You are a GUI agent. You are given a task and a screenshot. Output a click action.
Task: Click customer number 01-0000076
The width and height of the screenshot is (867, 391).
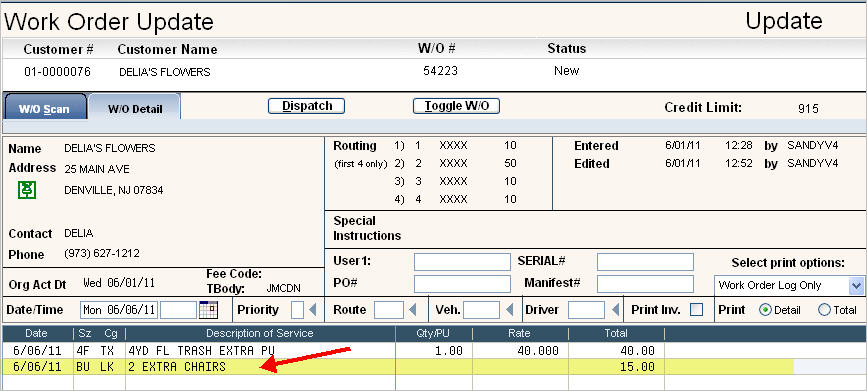(58, 72)
